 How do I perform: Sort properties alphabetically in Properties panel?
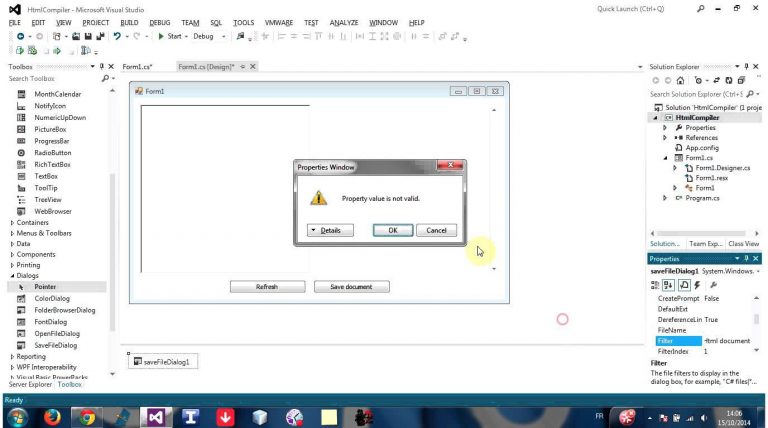click(x=669, y=285)
